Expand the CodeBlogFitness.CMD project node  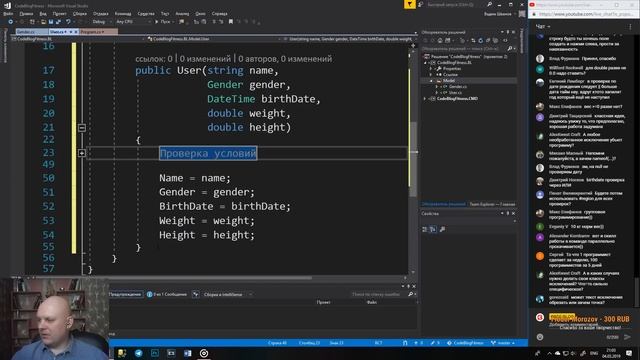tap(425, 98)
